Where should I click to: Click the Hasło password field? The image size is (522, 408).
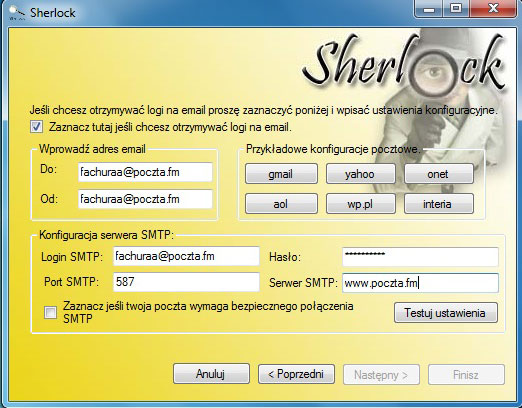tap(420, 256)
